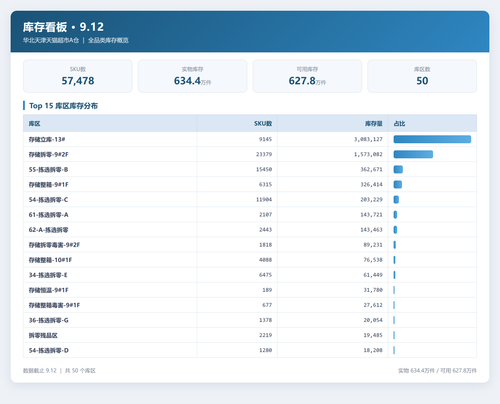Click the 占比 bar for 54-拣选拆零-C
The width and height of the screenshot is (500, 404).
pyautogui.click(x=396, y=200)
